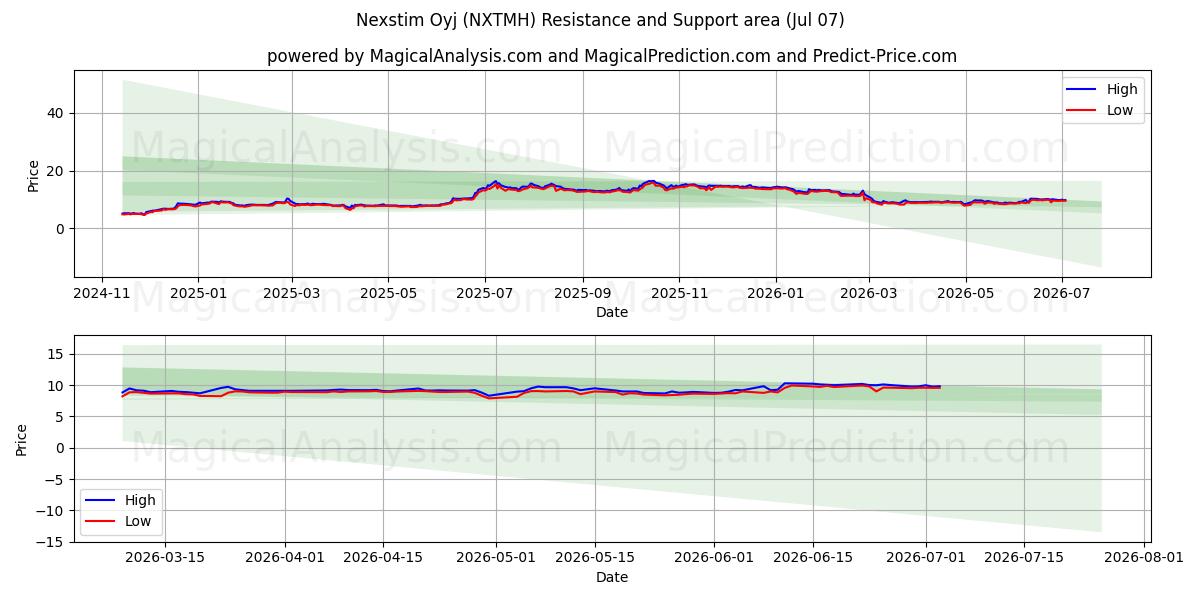Screen dimensions: 1200x600
Task: Click the "2025-03" date tick label
Action: [292, 293]
